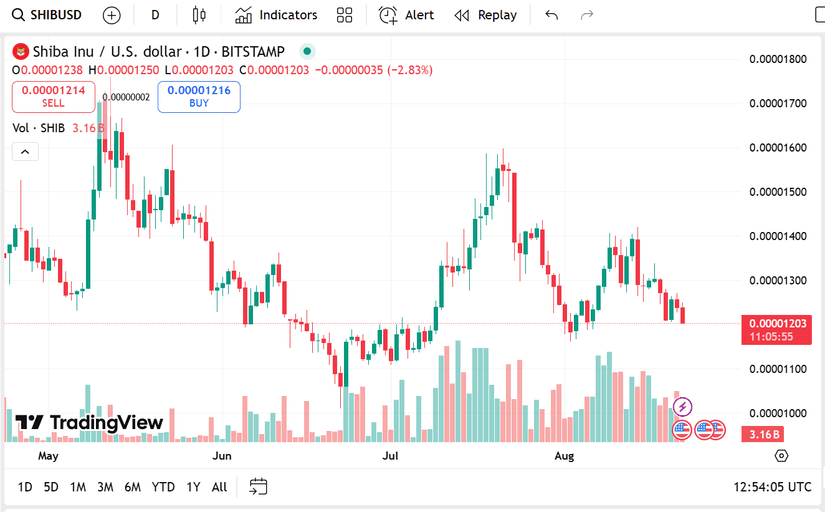Click the 0.00001216 BUY button
The height and width of the screenshot is (512, 825).
click(x=199, y=97)
